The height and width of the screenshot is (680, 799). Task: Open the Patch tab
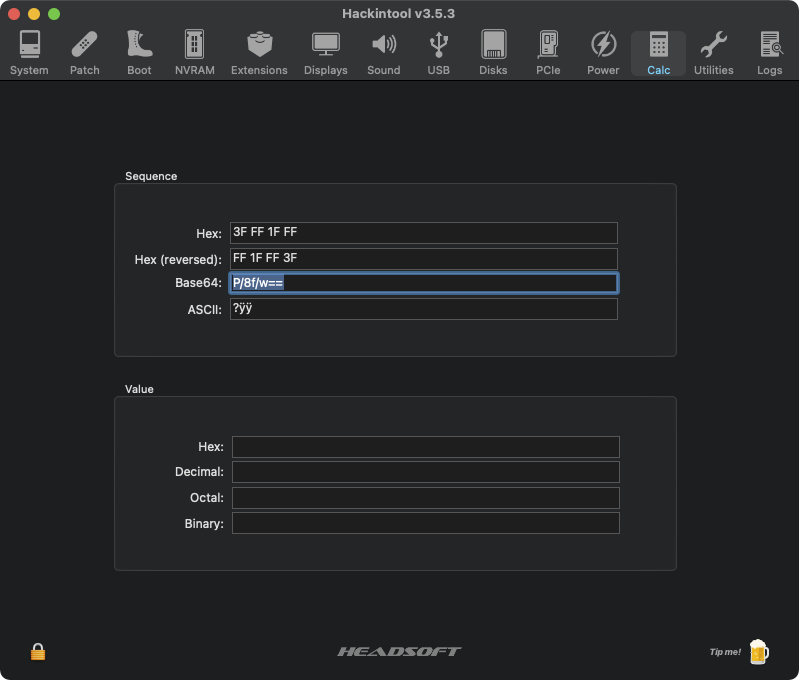(x=85, y=54)
